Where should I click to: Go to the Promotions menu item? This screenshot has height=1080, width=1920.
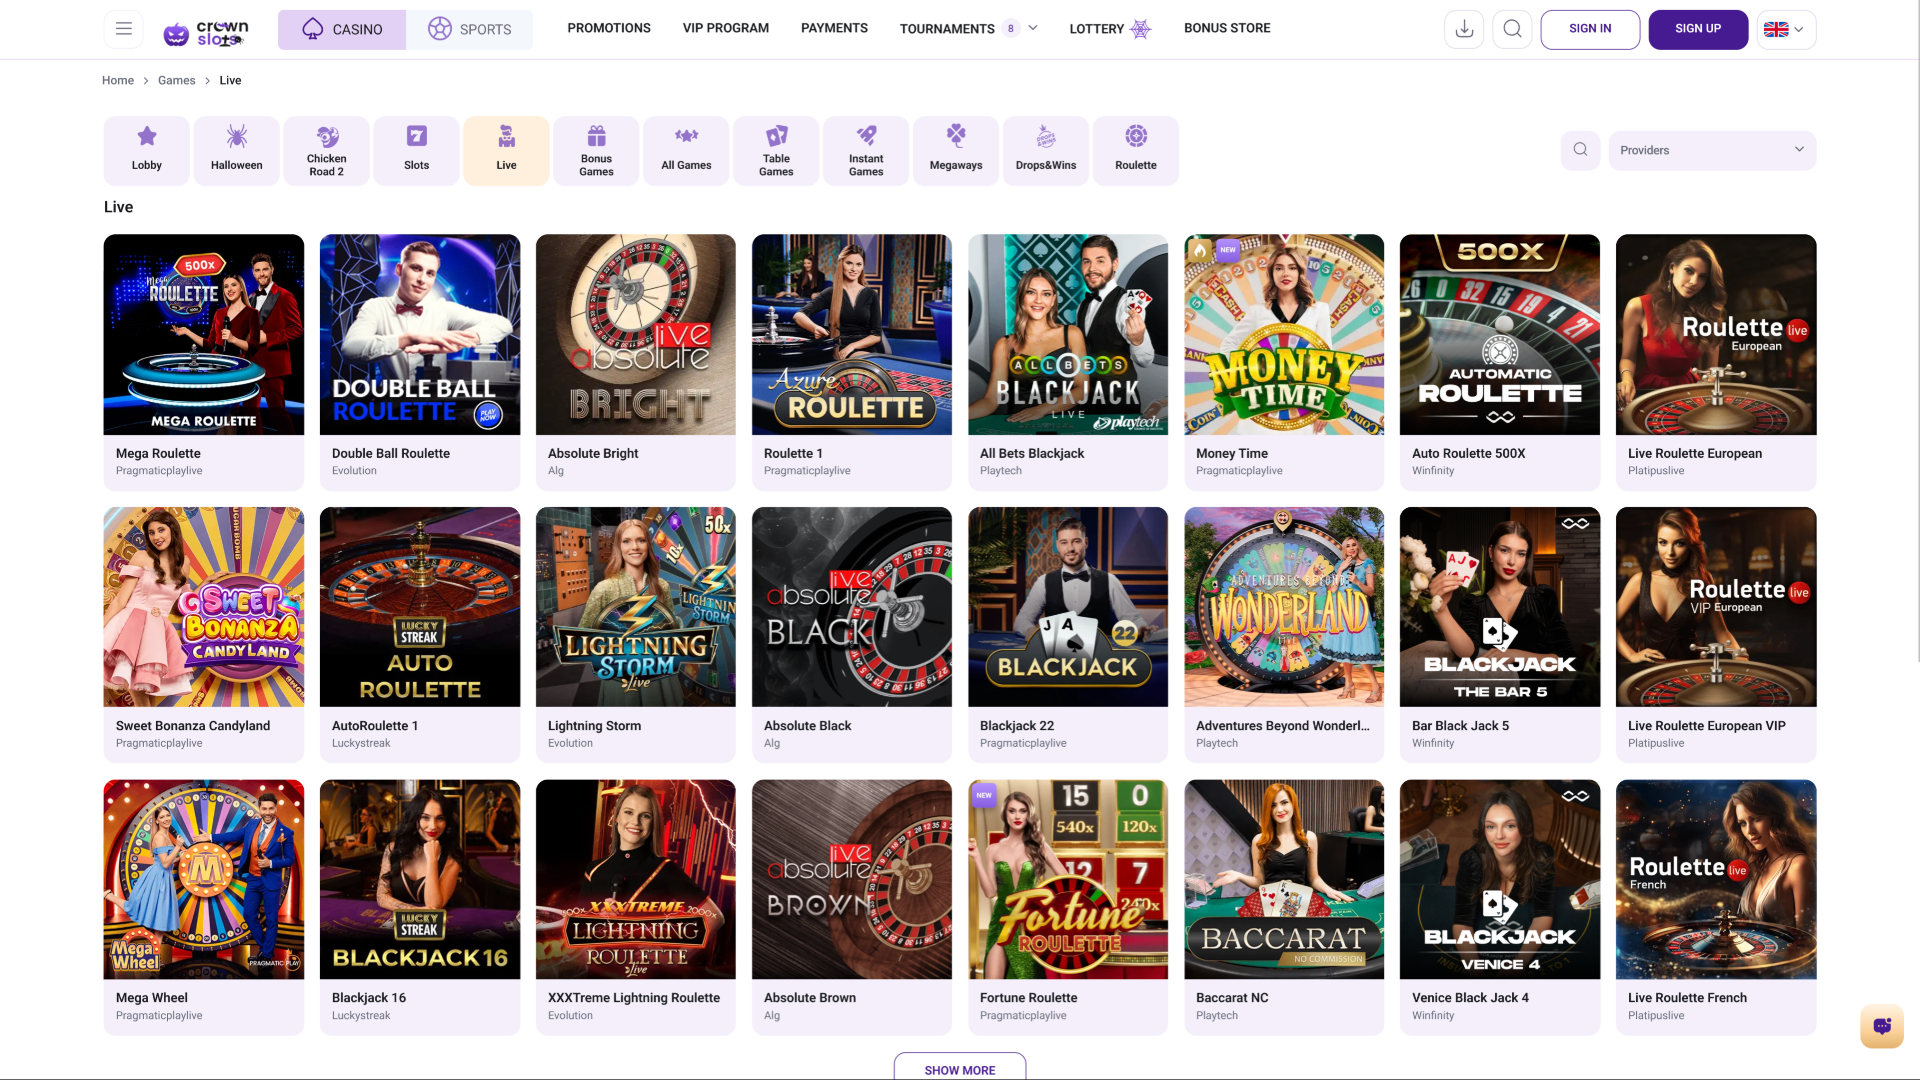tap(608, 28)
